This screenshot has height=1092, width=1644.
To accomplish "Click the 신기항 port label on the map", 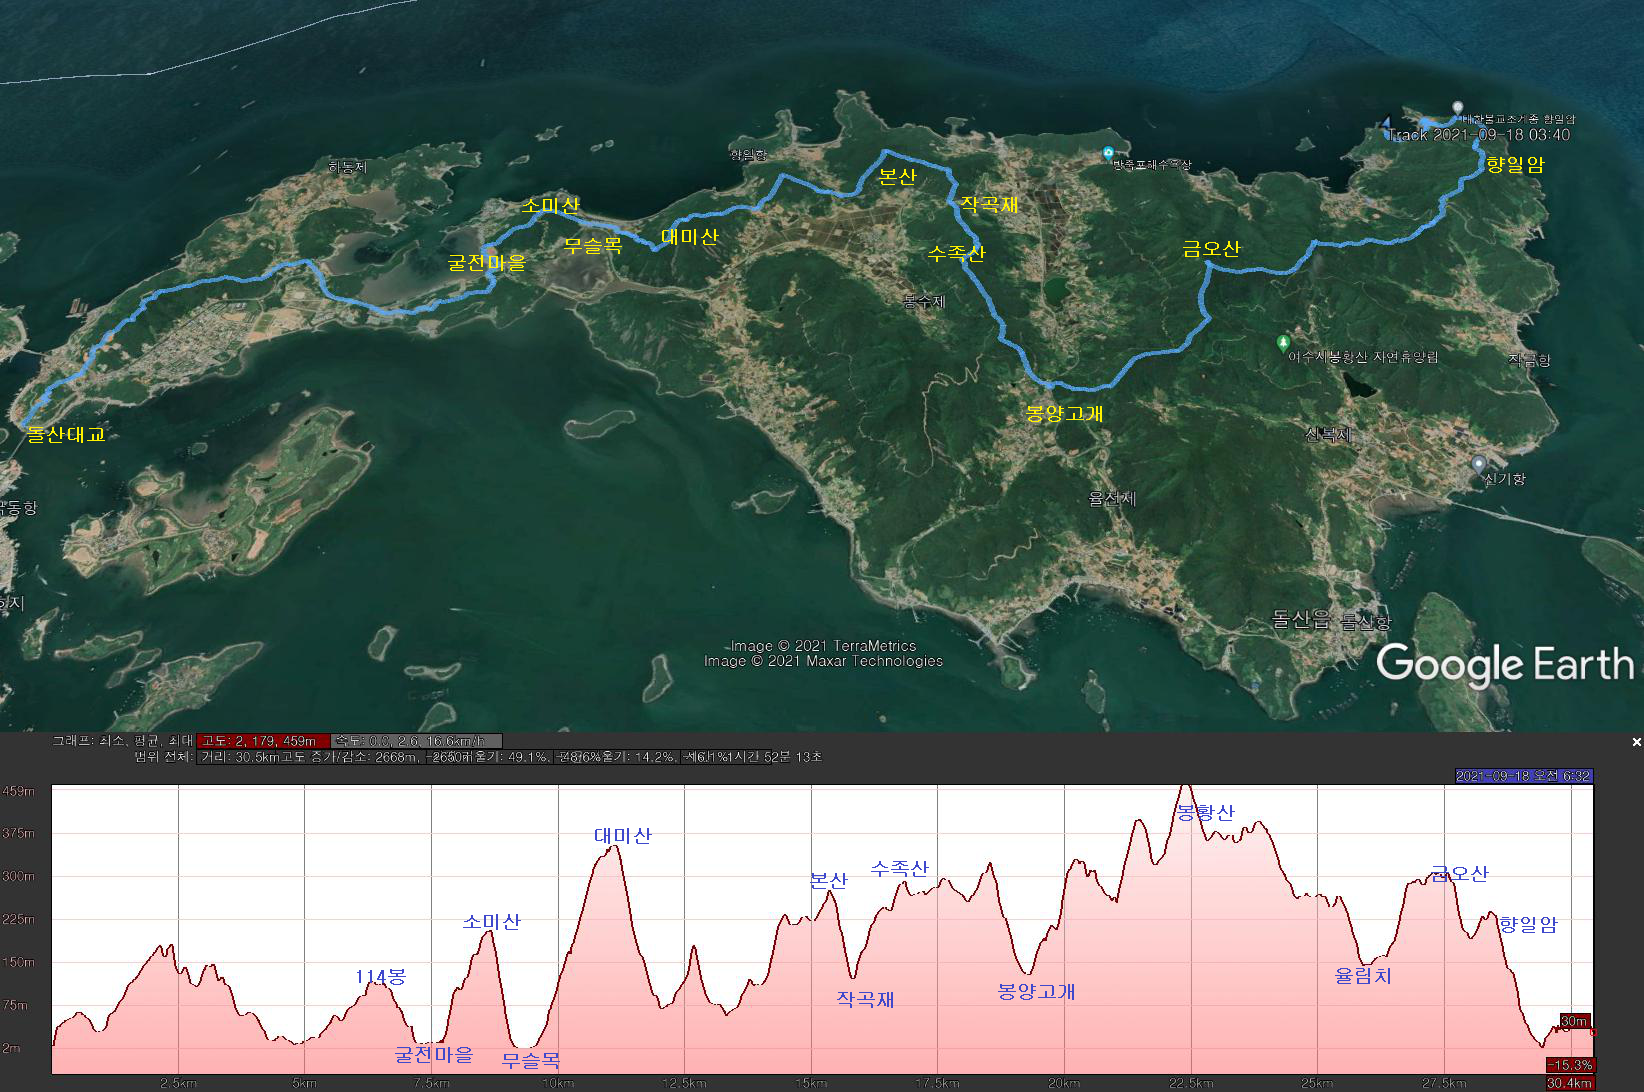I will pos(1505,479).
